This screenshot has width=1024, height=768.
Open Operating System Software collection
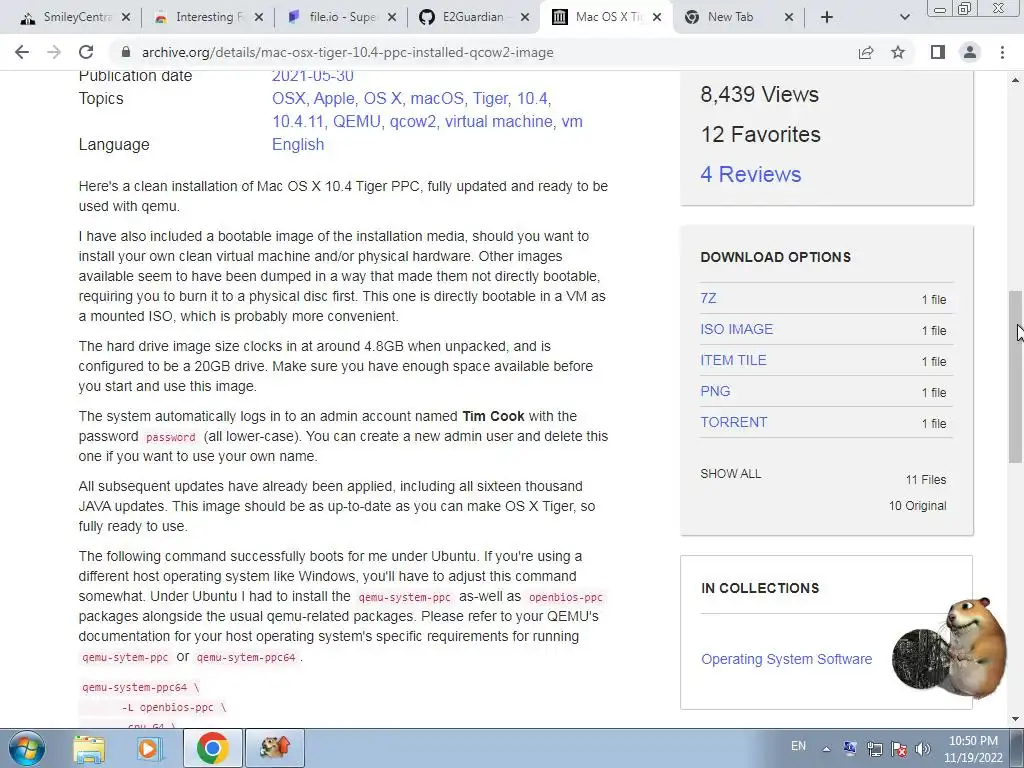[786, 659]
